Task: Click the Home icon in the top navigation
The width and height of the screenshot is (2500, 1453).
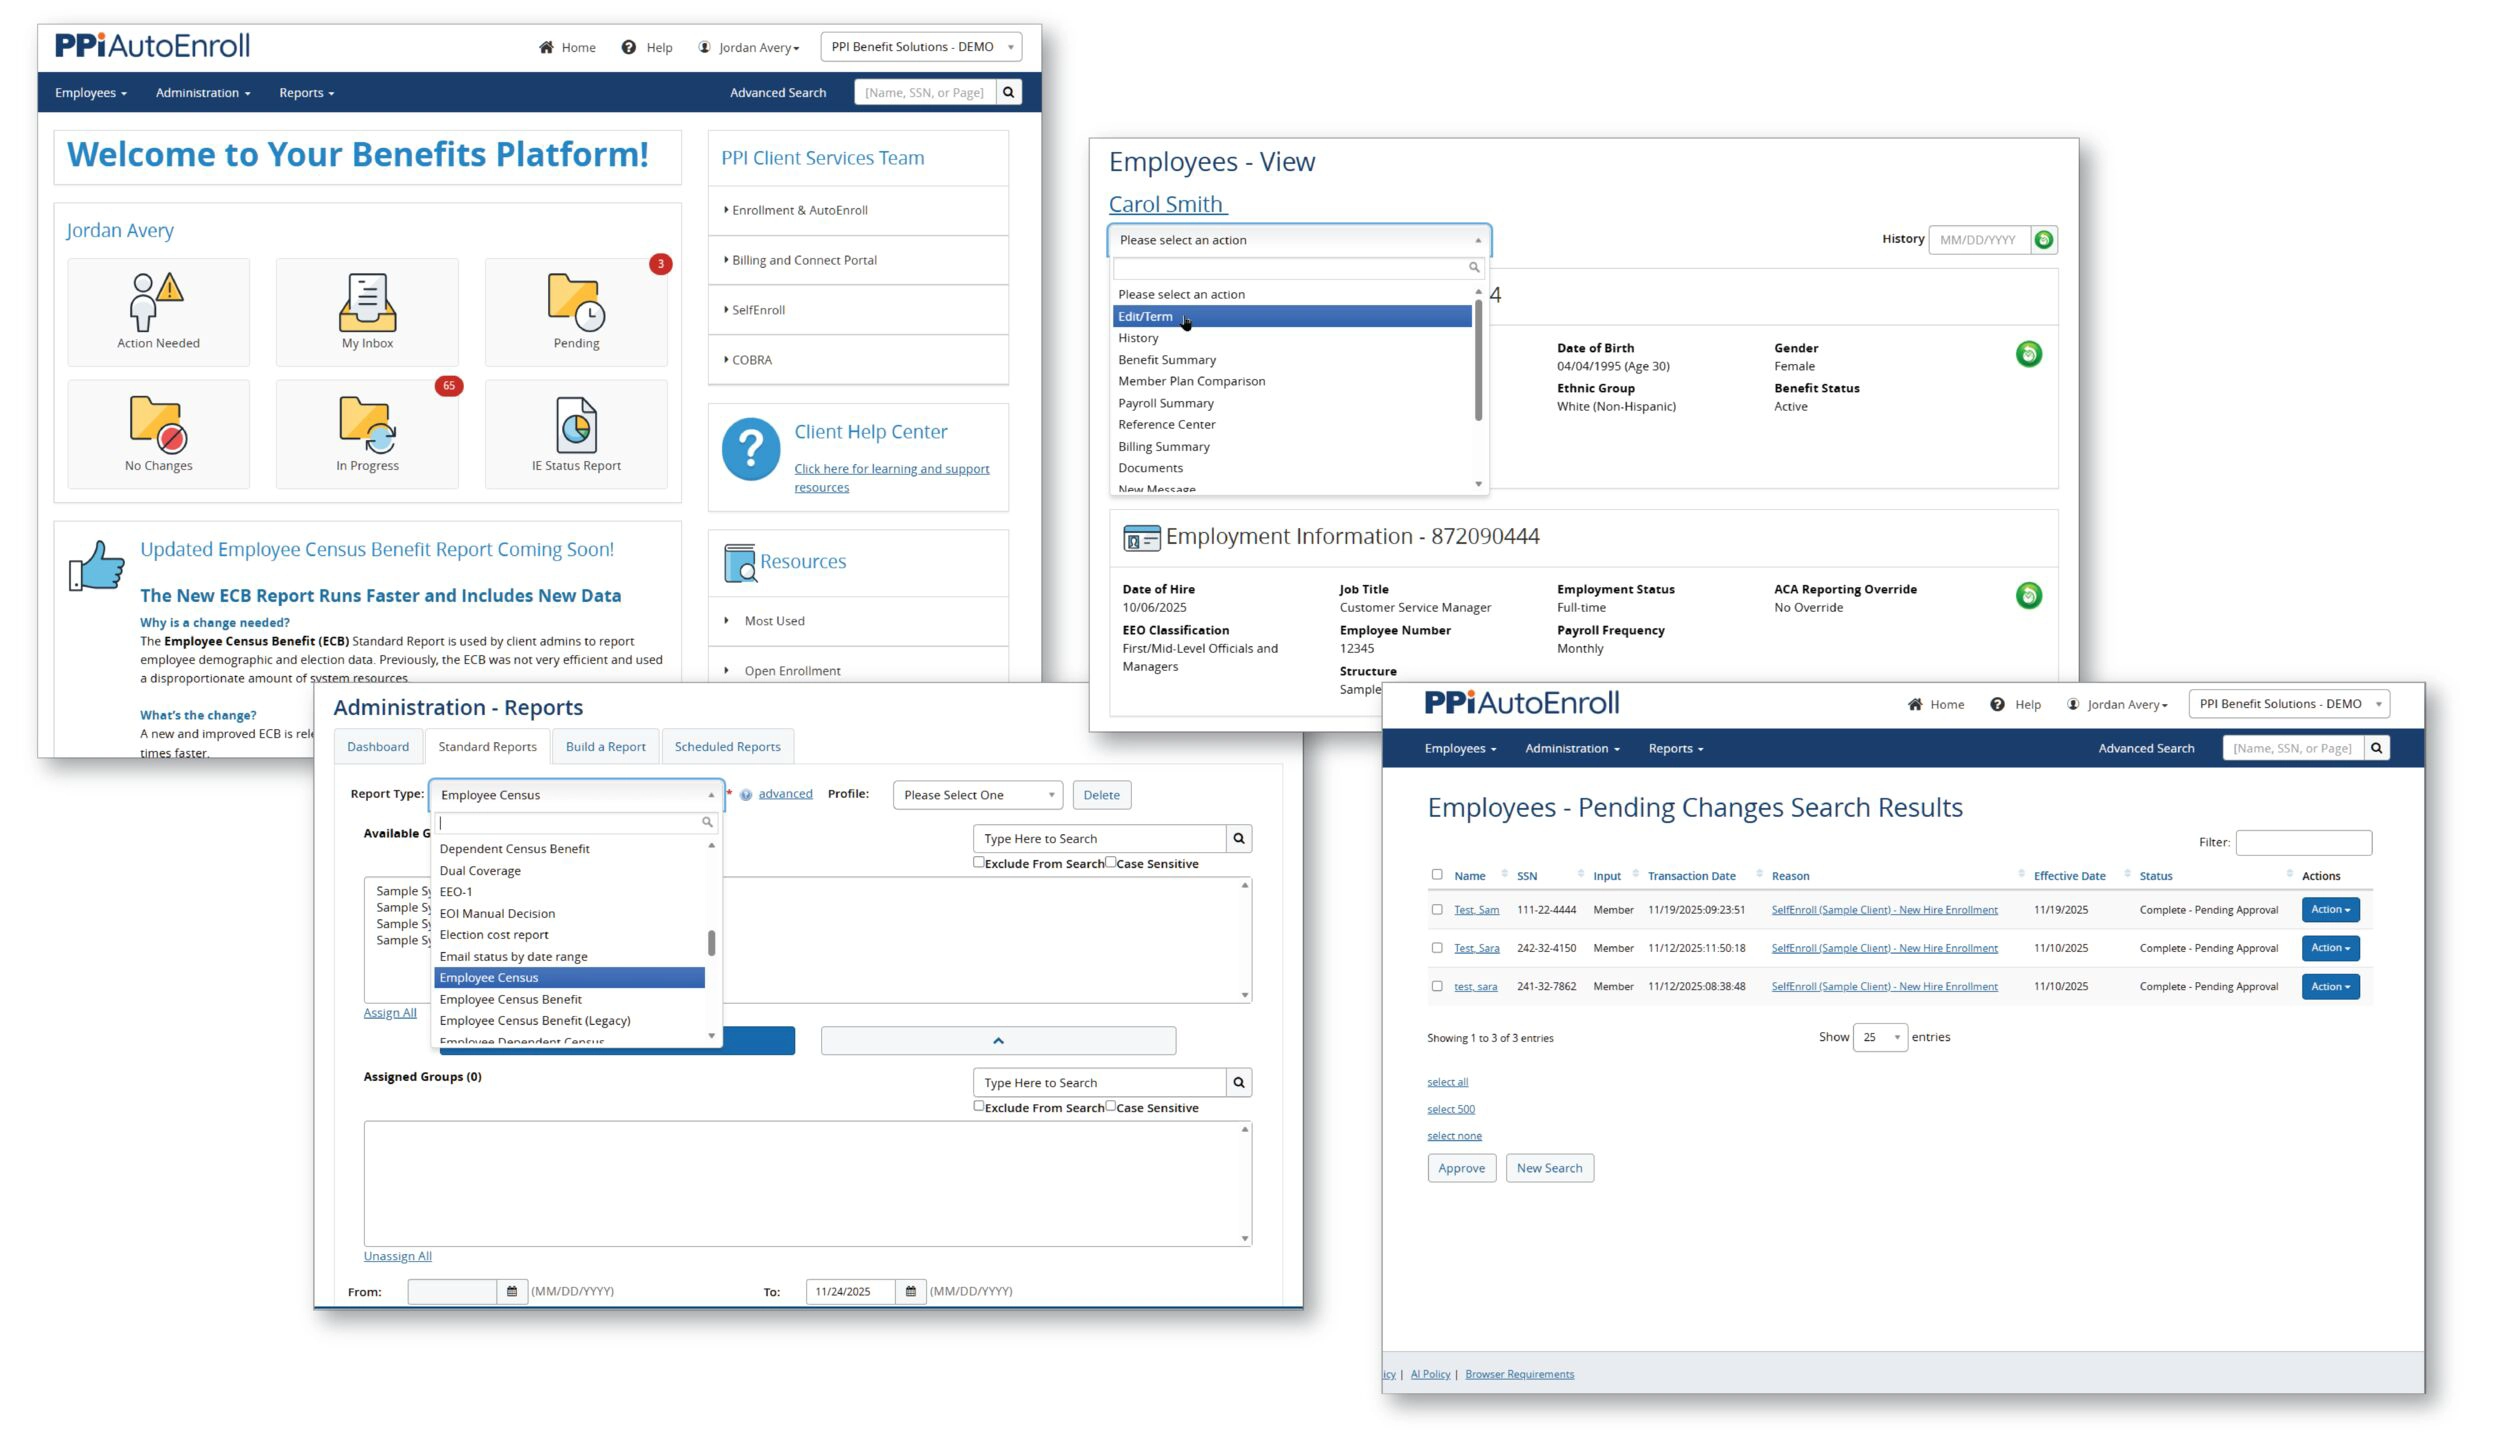Action: coord(545,46)
